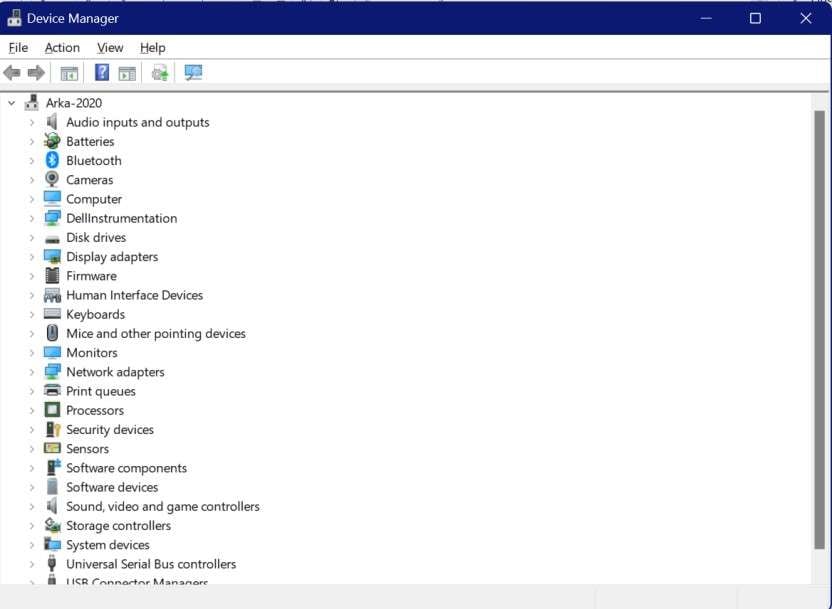Select the Print queues label
The width and height of the screenshot is (832, 609).
coord(101,392)
